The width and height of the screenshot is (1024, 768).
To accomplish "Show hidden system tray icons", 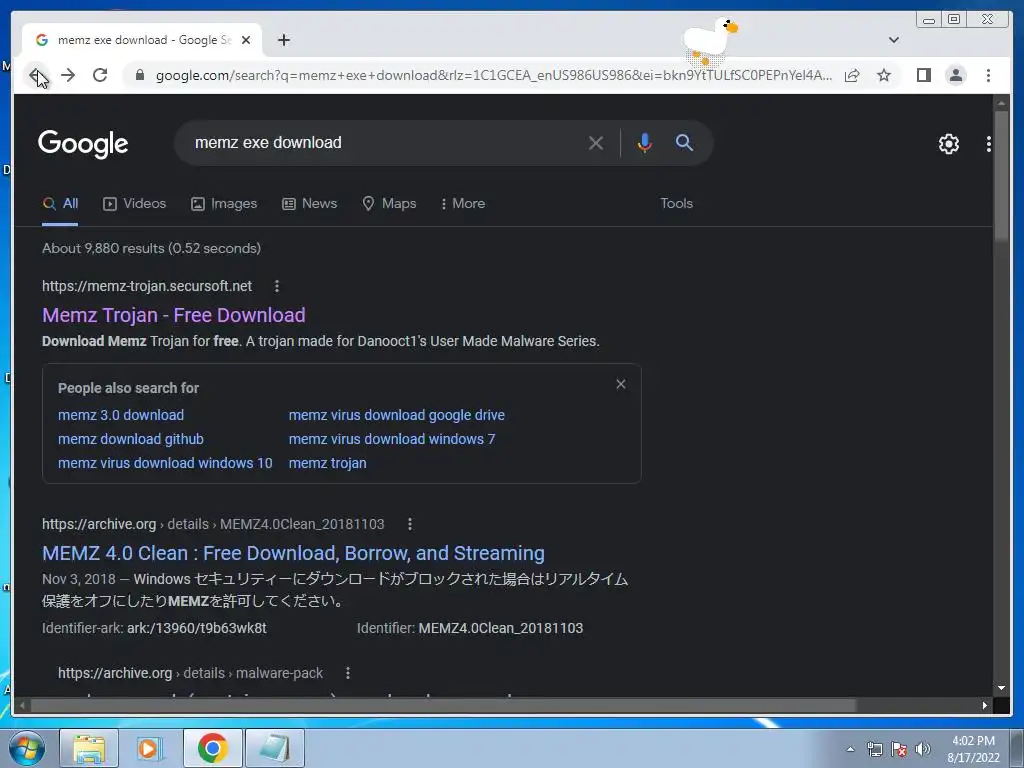I will [850, 749].
